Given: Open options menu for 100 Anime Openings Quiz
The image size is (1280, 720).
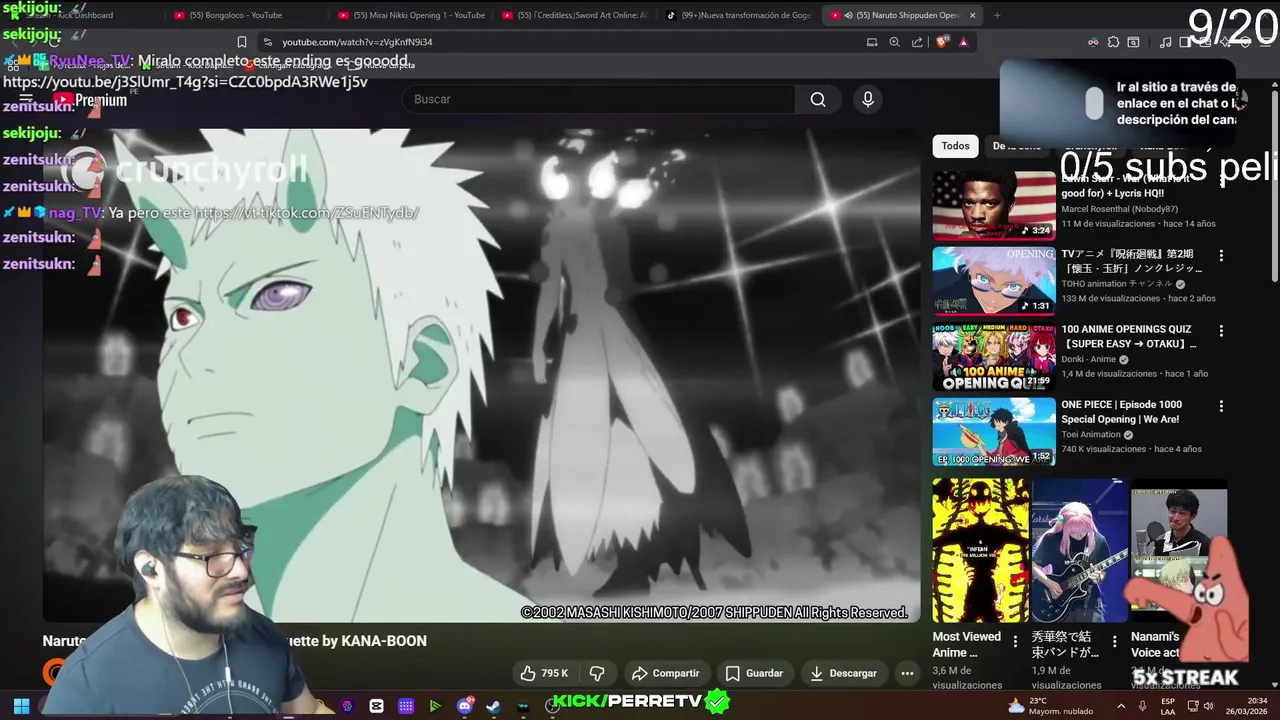Looking at the screenshot, I should pyautogui.click(x=1221, y=330).
